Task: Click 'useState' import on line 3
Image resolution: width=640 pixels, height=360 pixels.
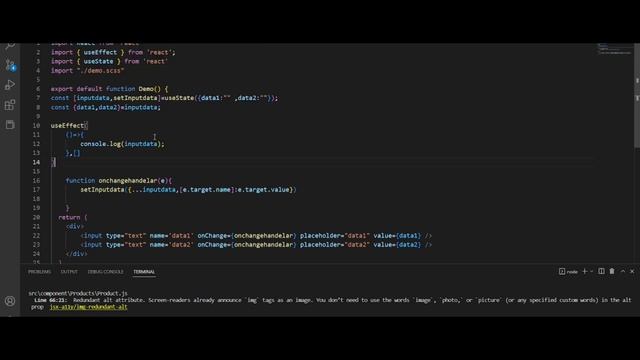Action: (x=98, y=61)
